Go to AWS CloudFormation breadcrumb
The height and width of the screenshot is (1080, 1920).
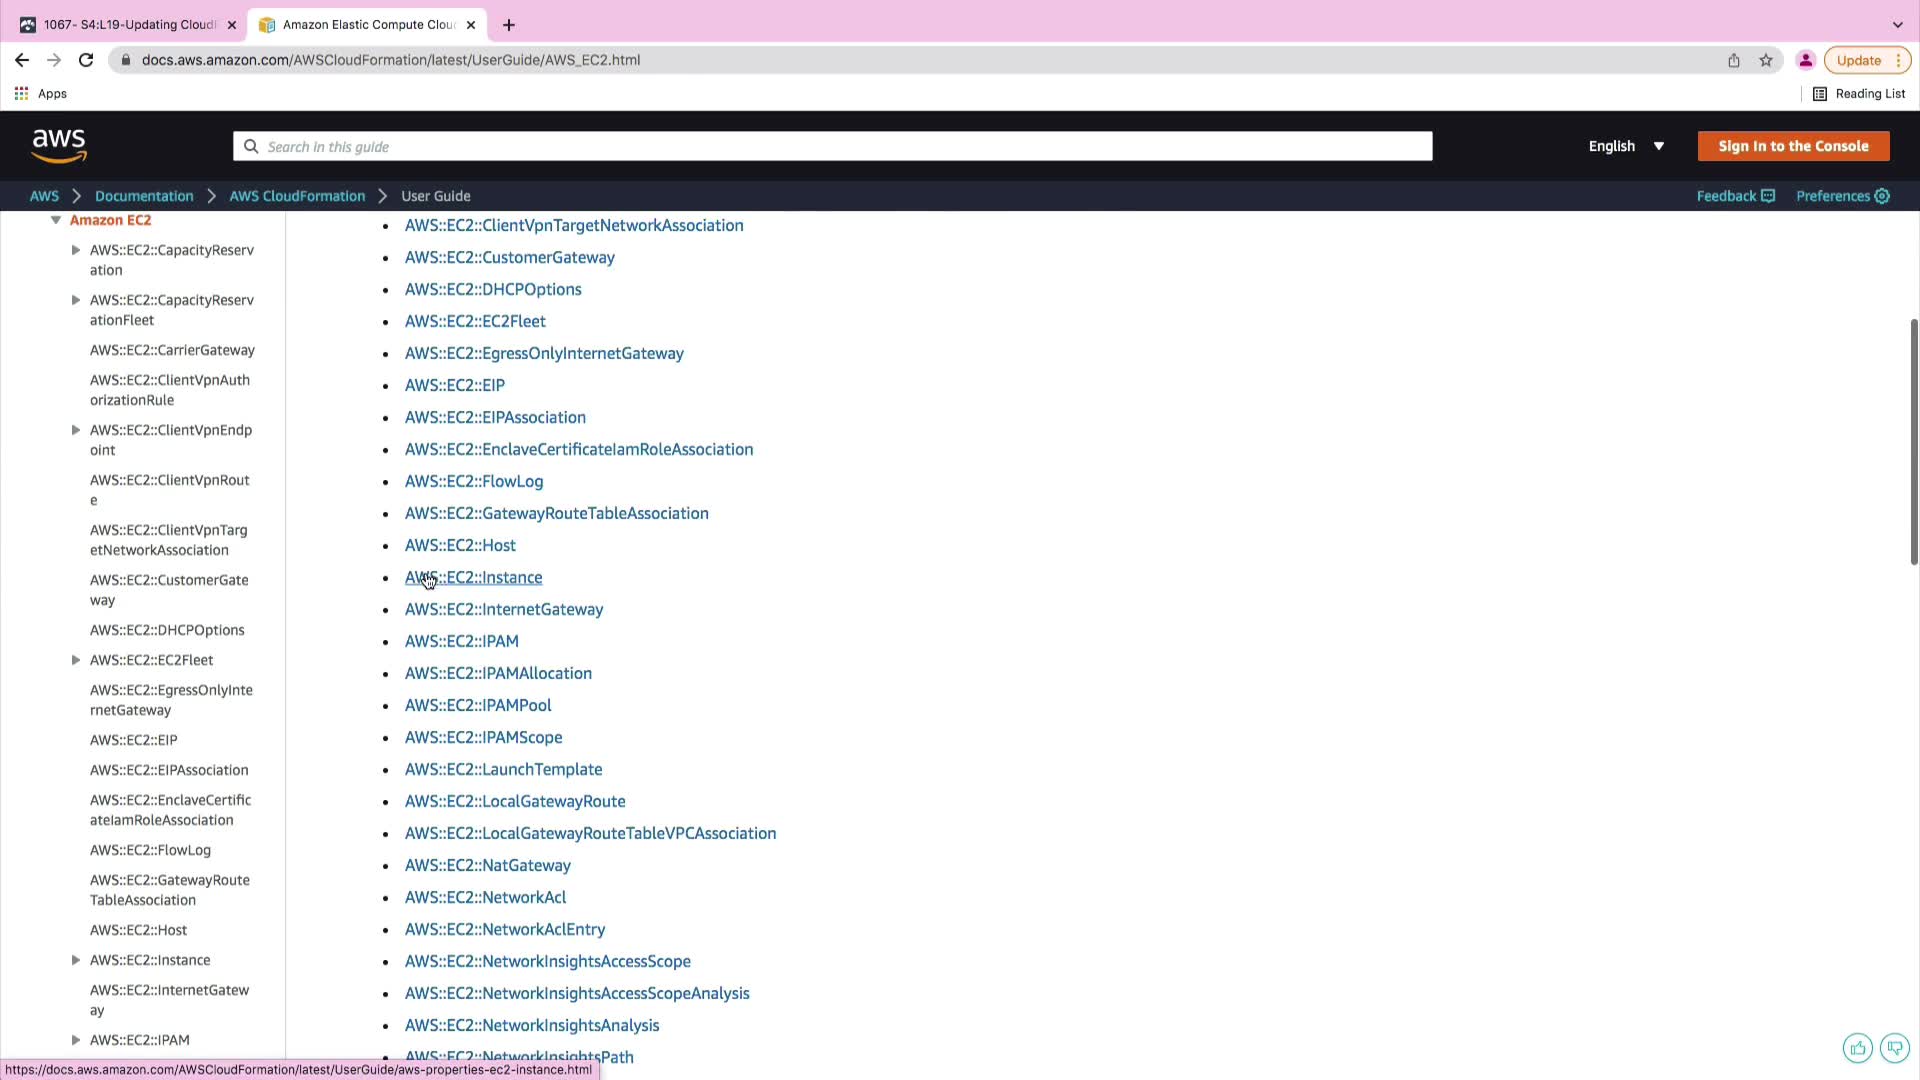click(297, 196)
